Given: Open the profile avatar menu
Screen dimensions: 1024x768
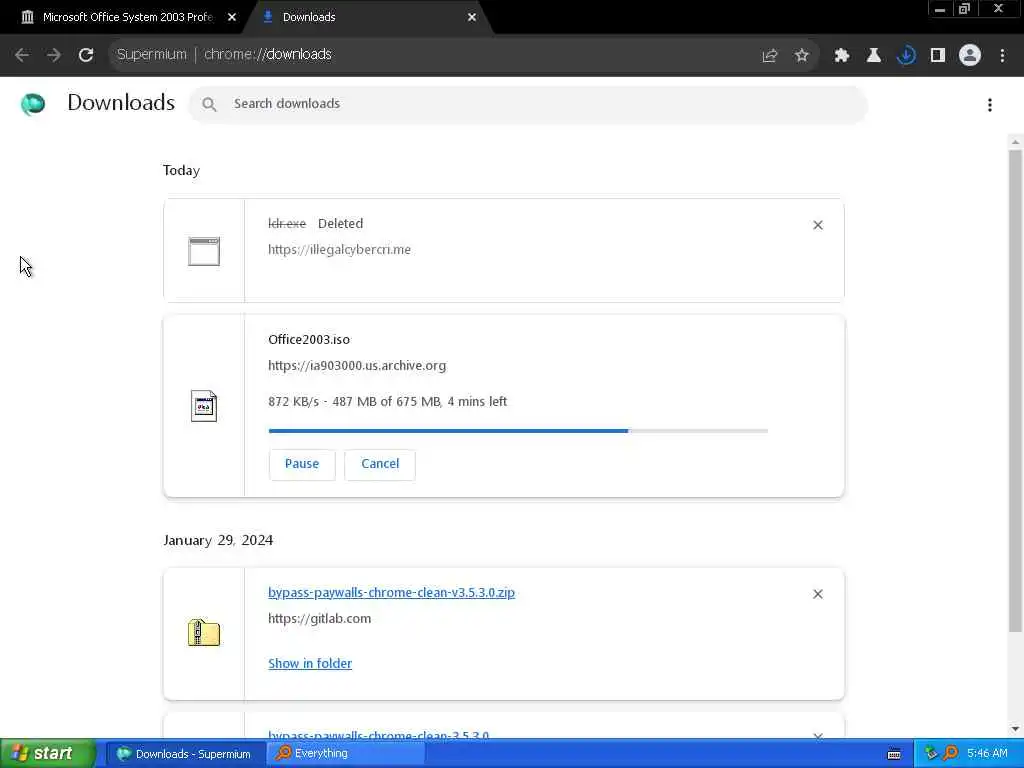Looking at the screenshot, I should coord(970,56).
